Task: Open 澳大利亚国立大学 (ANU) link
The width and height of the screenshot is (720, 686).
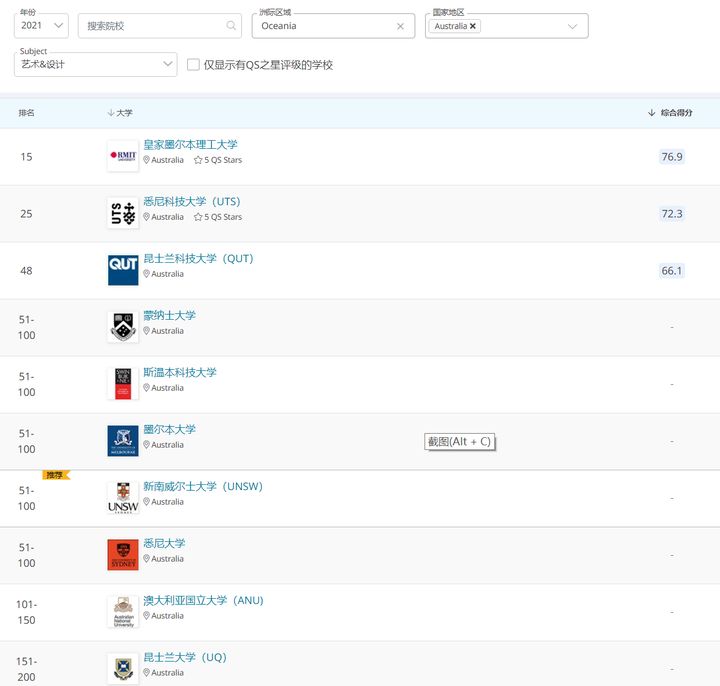Action: pyautogui.click(x=203, y=600)
